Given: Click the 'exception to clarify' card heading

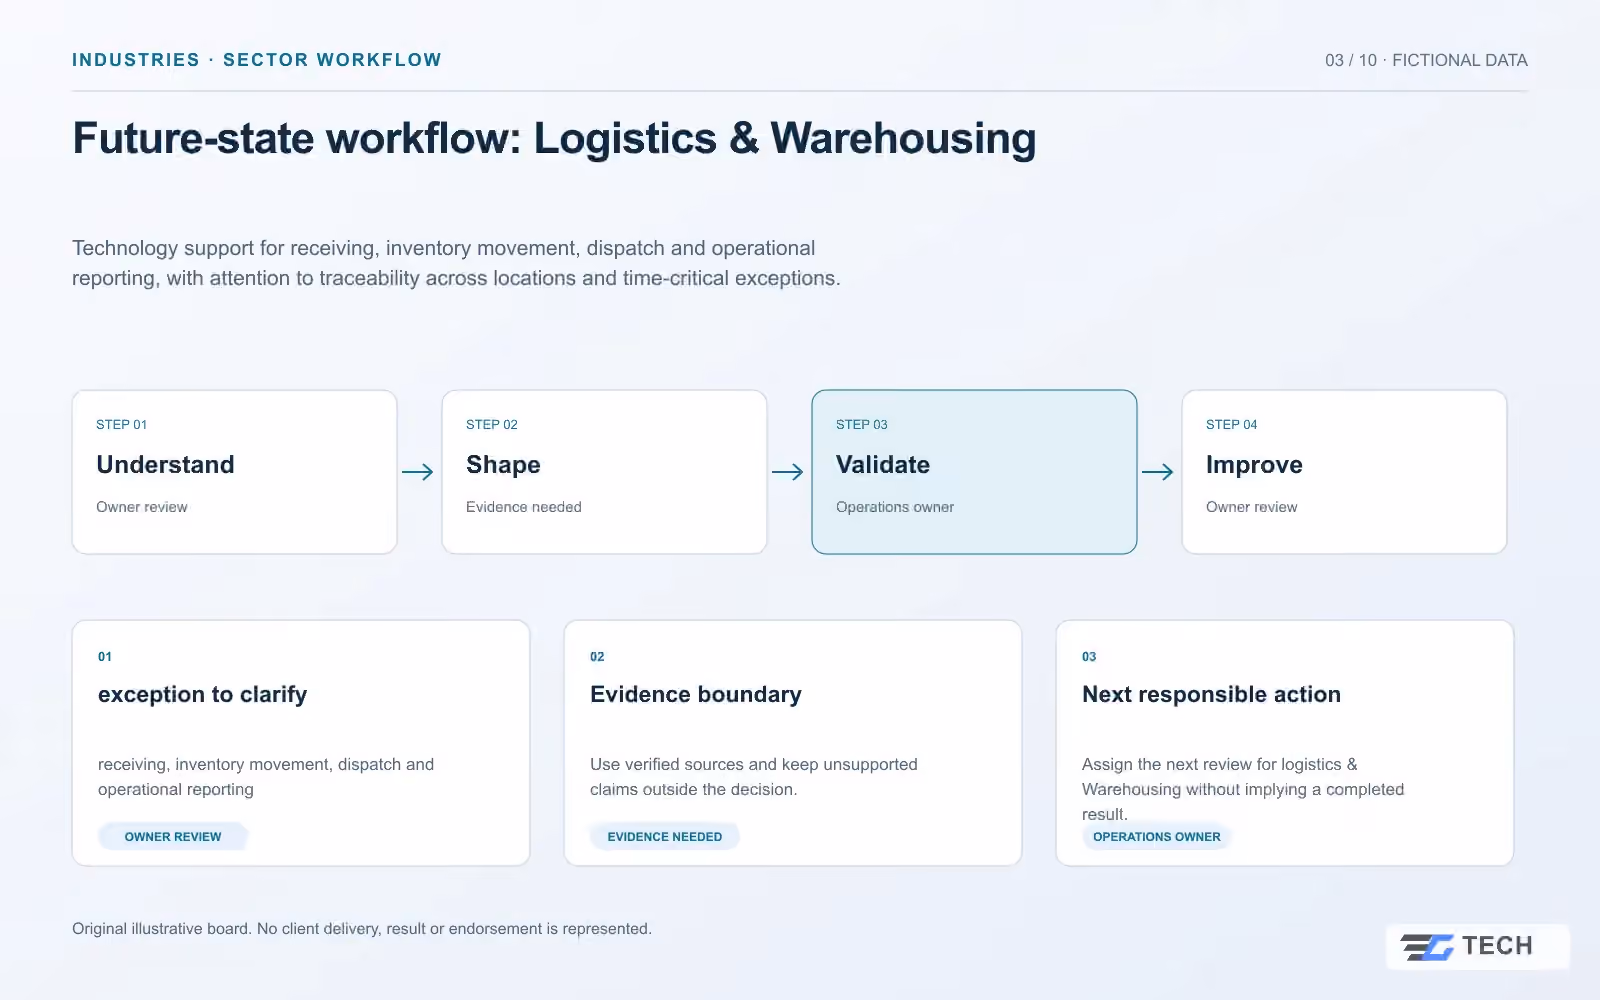Looking at the screenshot, I should coord(202,694).
